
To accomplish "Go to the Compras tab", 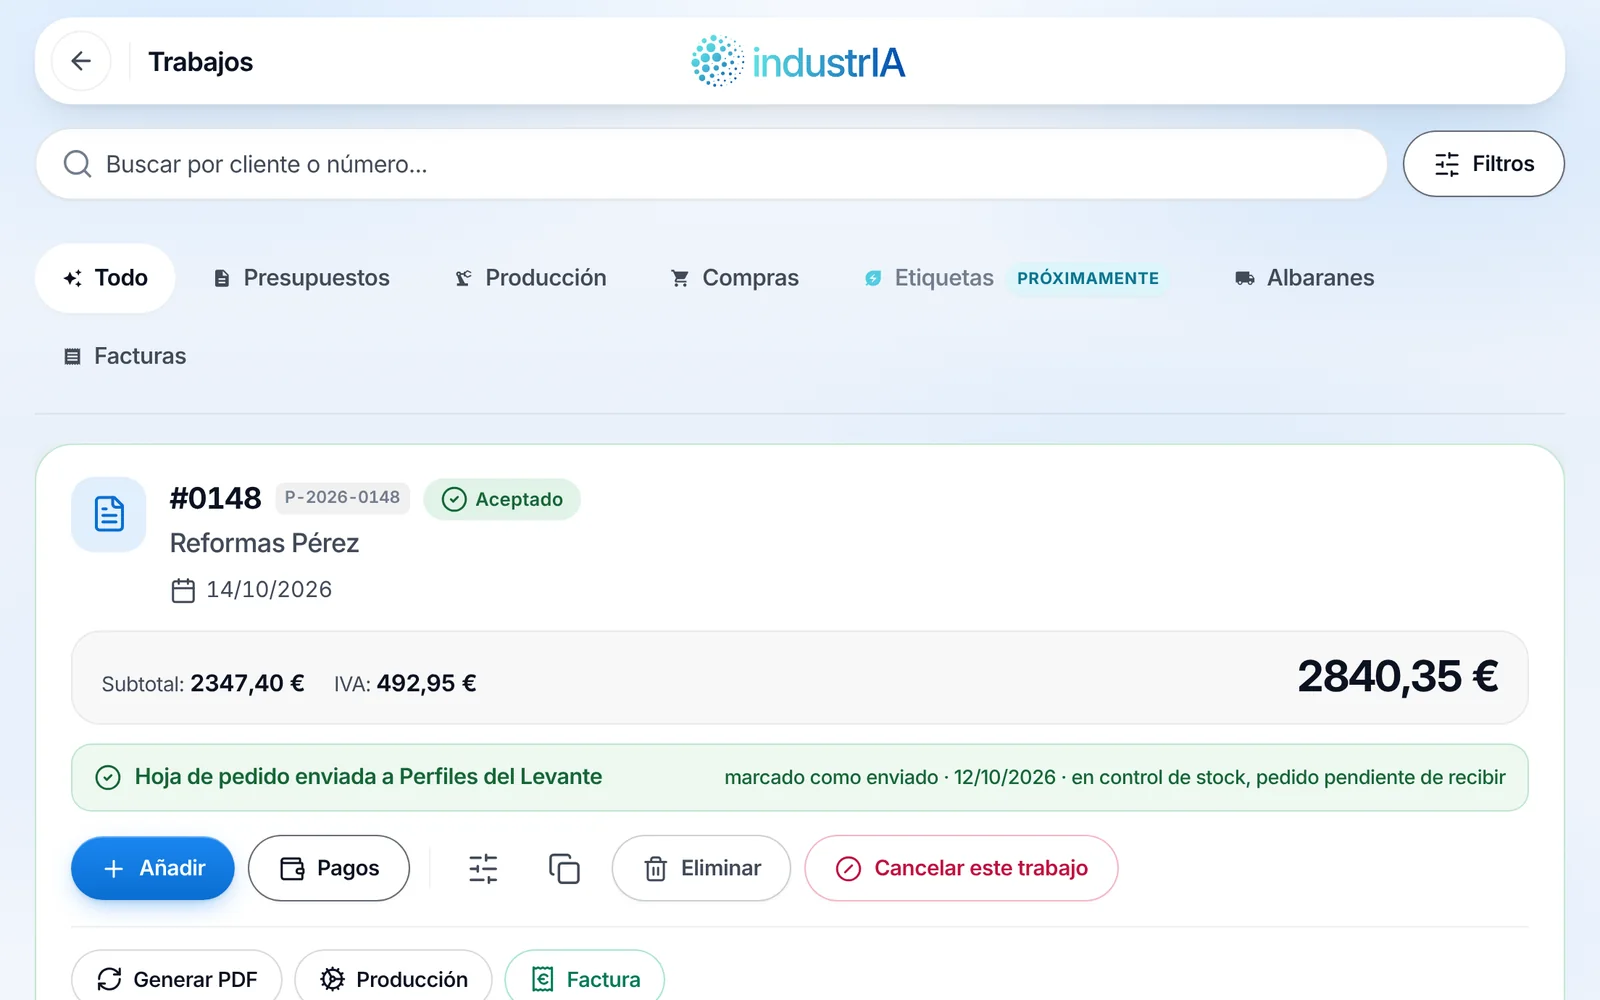I will pos(735,278).
